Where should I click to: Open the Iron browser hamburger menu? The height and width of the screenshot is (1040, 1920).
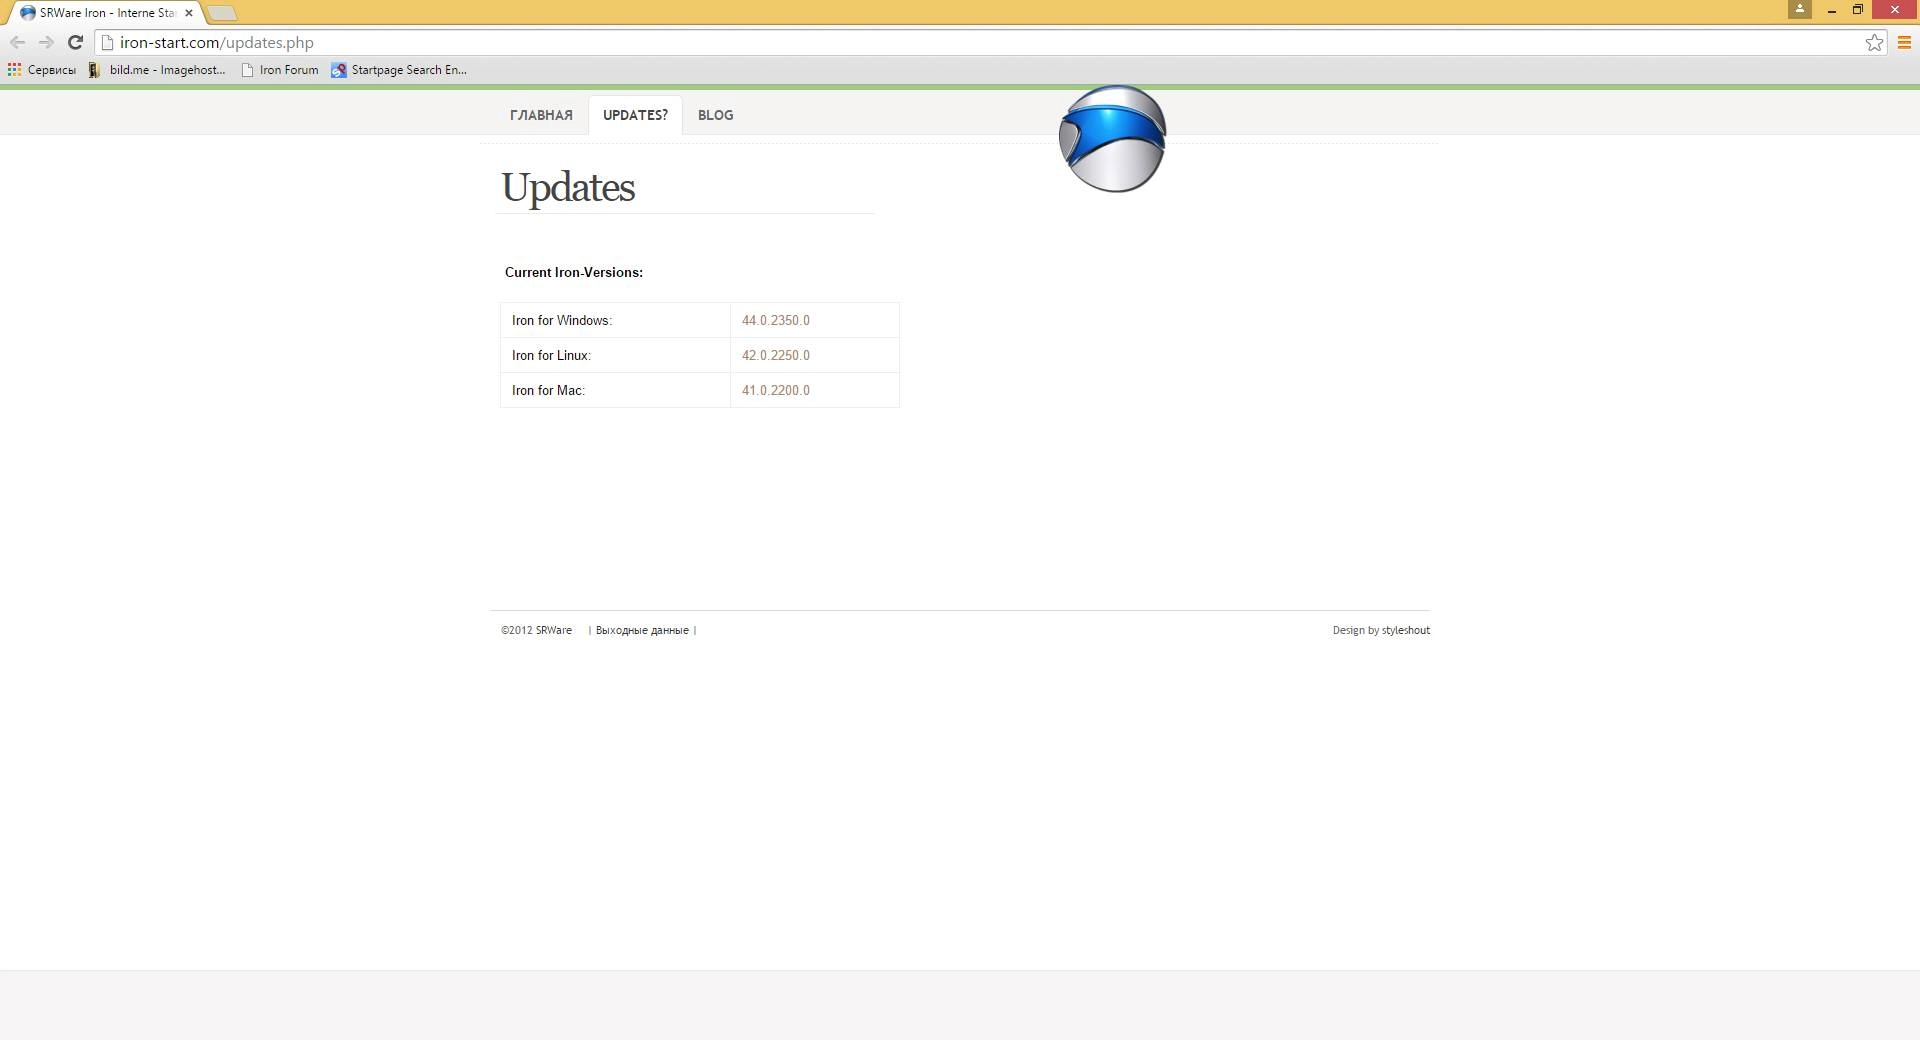point(1904,42)
